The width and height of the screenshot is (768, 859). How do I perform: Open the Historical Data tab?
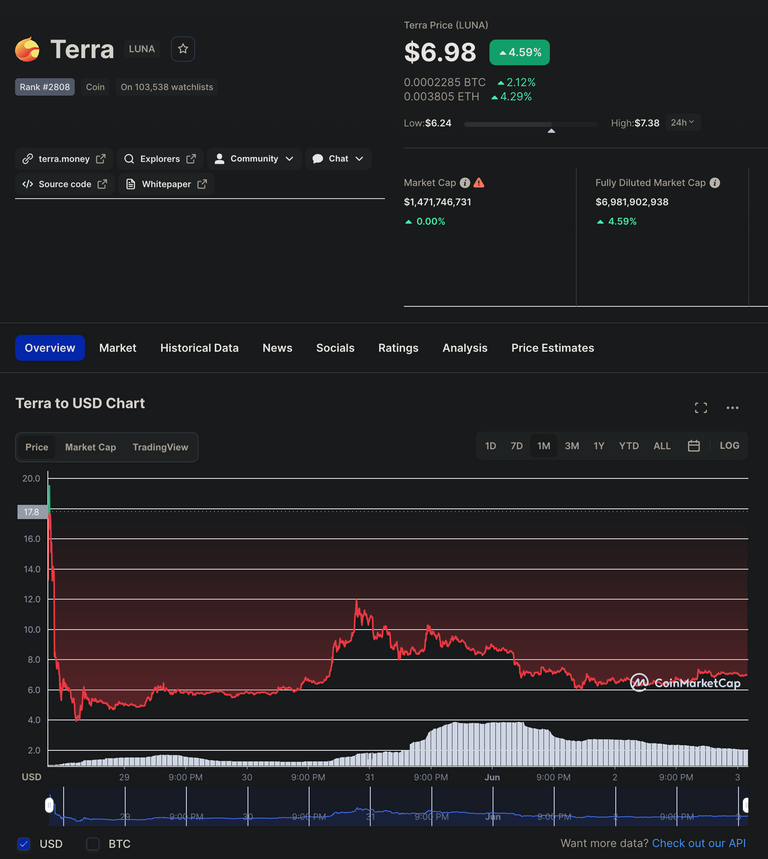click(199, 348)
